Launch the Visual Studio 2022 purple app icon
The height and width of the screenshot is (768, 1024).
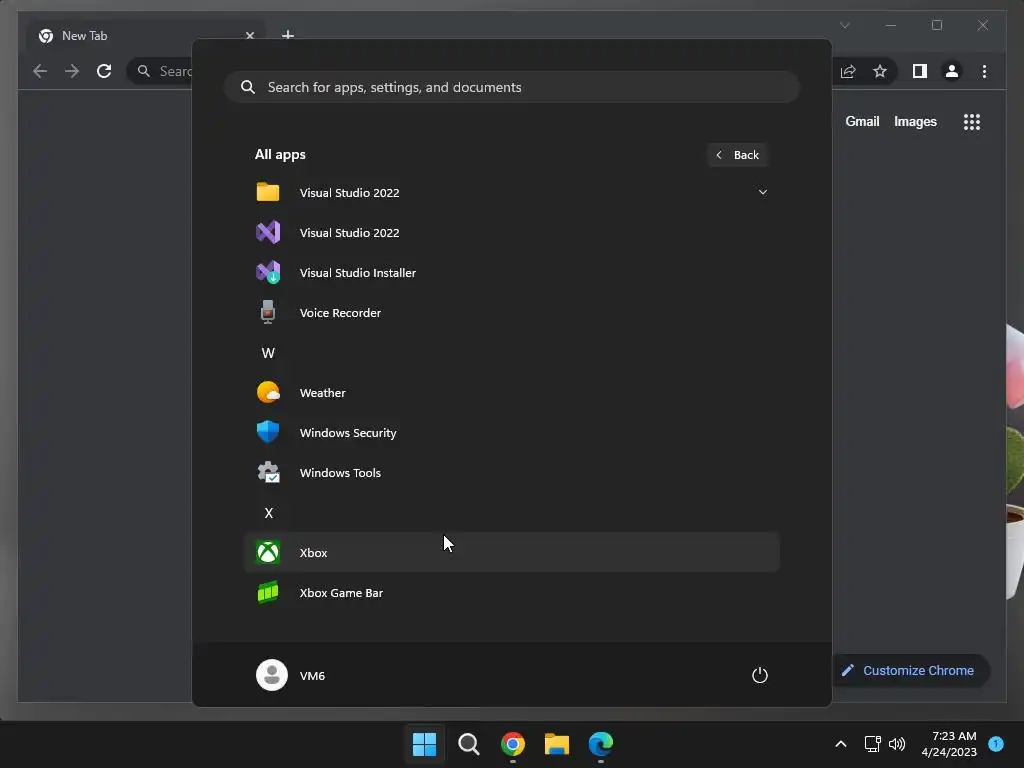[268, 232]
